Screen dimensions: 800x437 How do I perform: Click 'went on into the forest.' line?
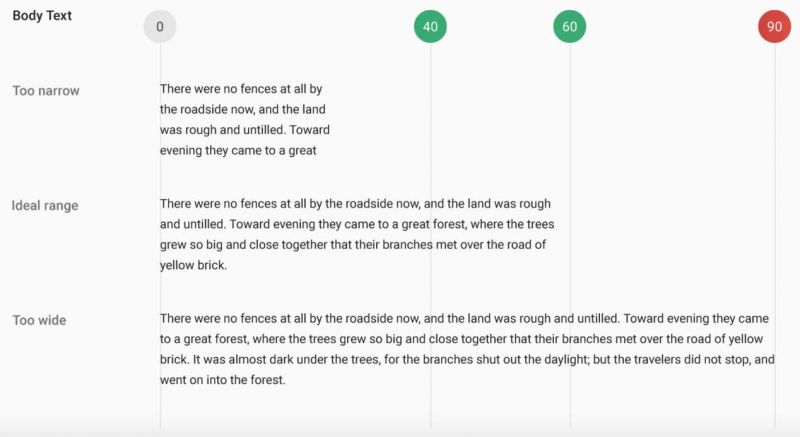point(222,380)
